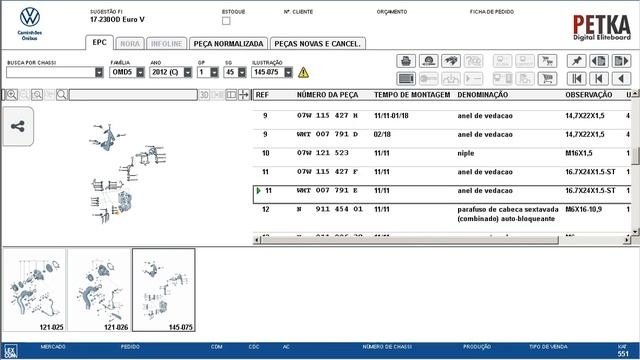Click the greyed download tray icon
The image size is (640, 360).
pyautogui.click(x=451, y=78)
